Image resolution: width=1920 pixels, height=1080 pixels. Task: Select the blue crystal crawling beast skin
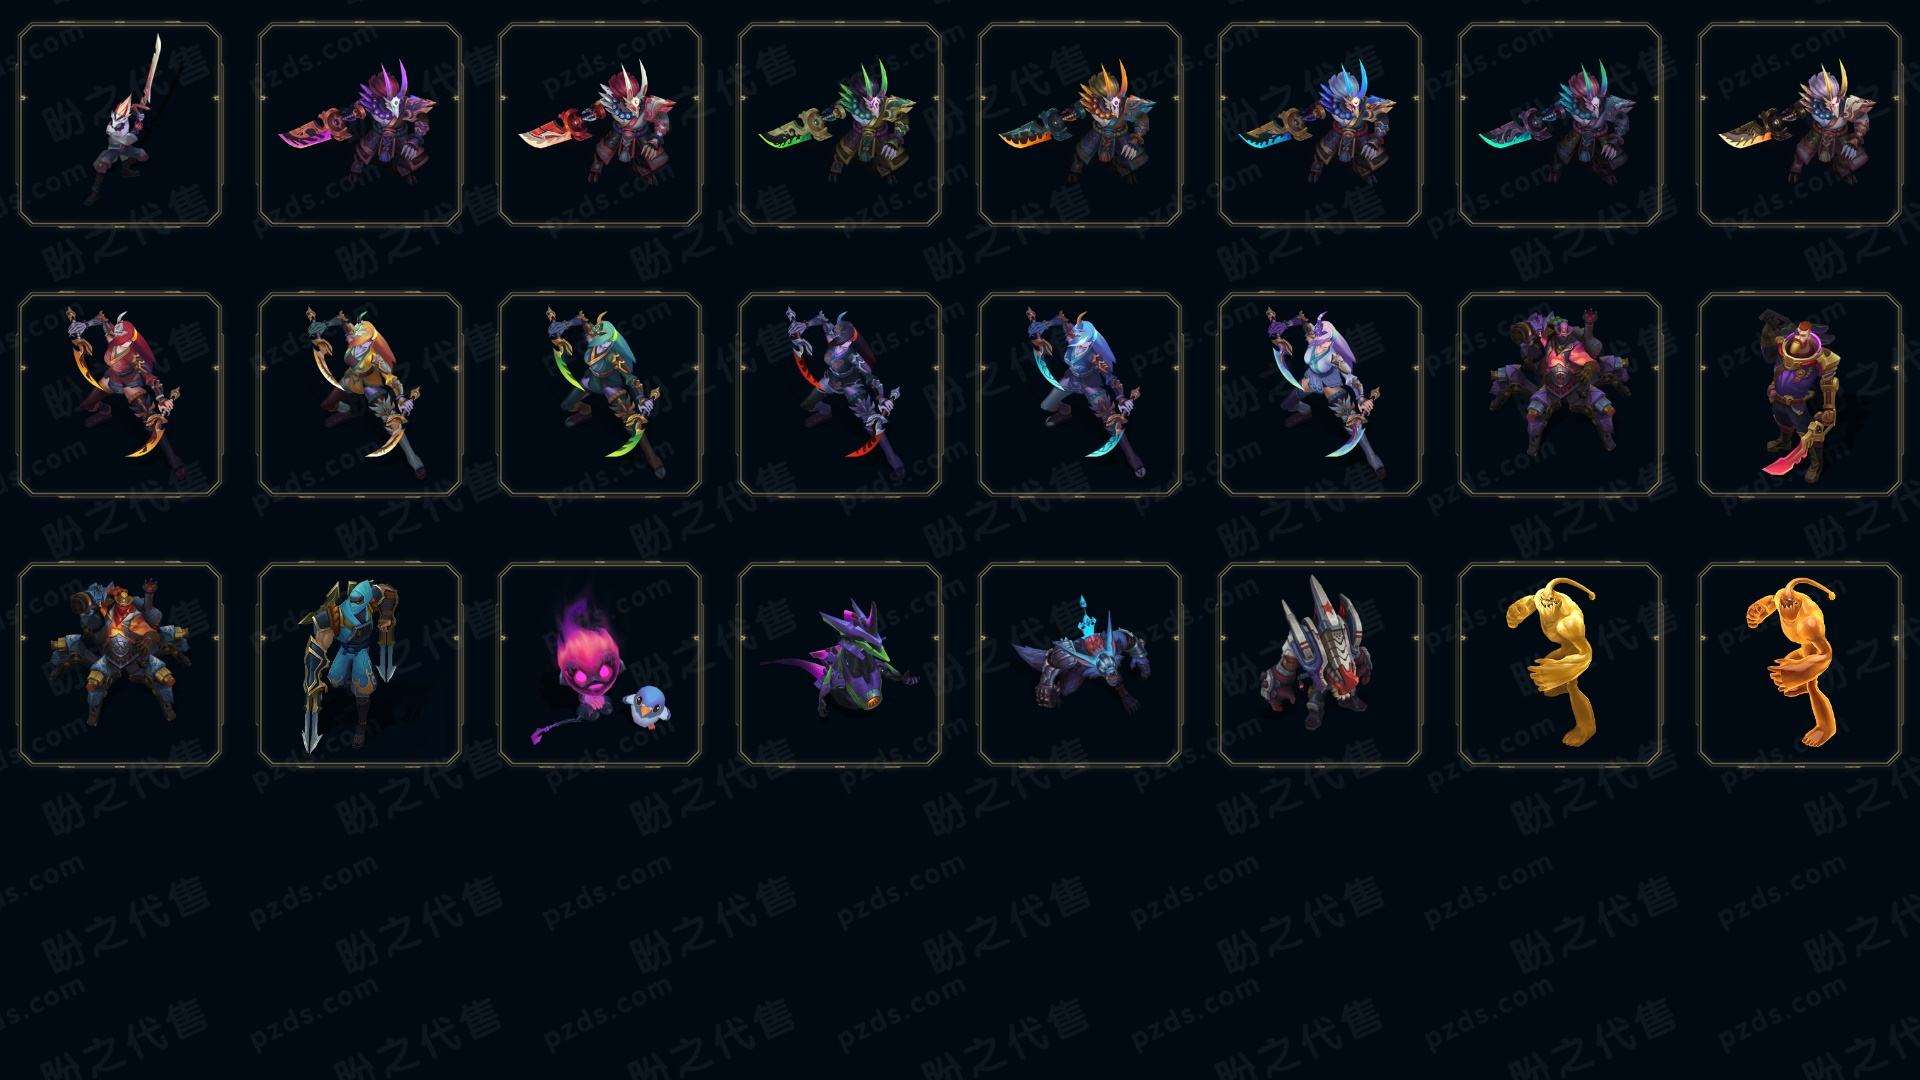1080,664
